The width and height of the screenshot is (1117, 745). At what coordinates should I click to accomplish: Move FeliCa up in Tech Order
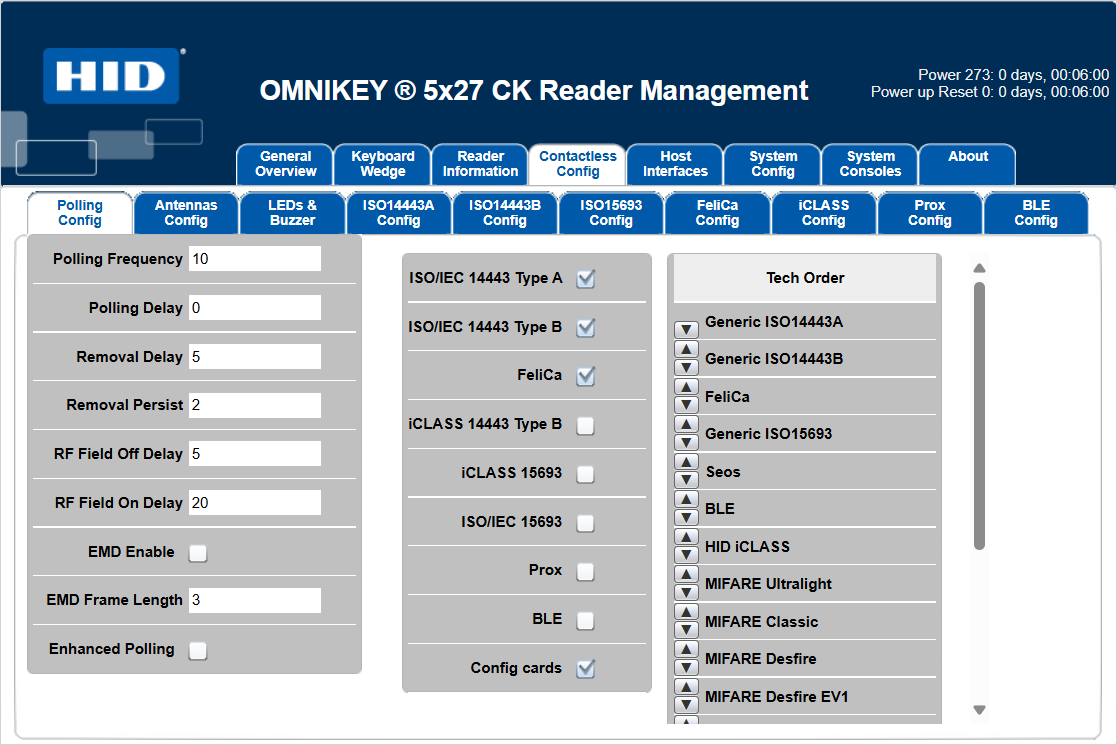686,387
